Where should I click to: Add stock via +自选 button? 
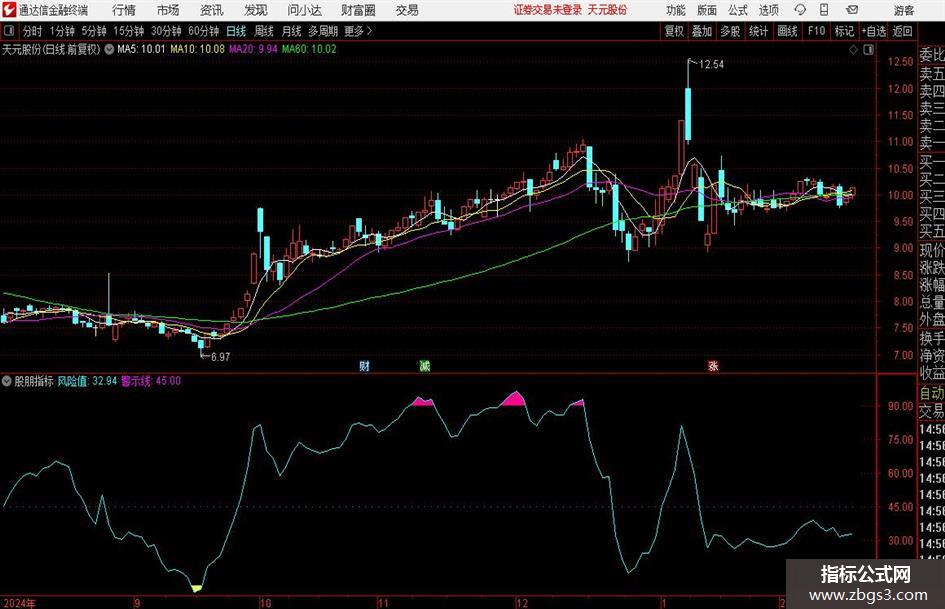(874, 31)
